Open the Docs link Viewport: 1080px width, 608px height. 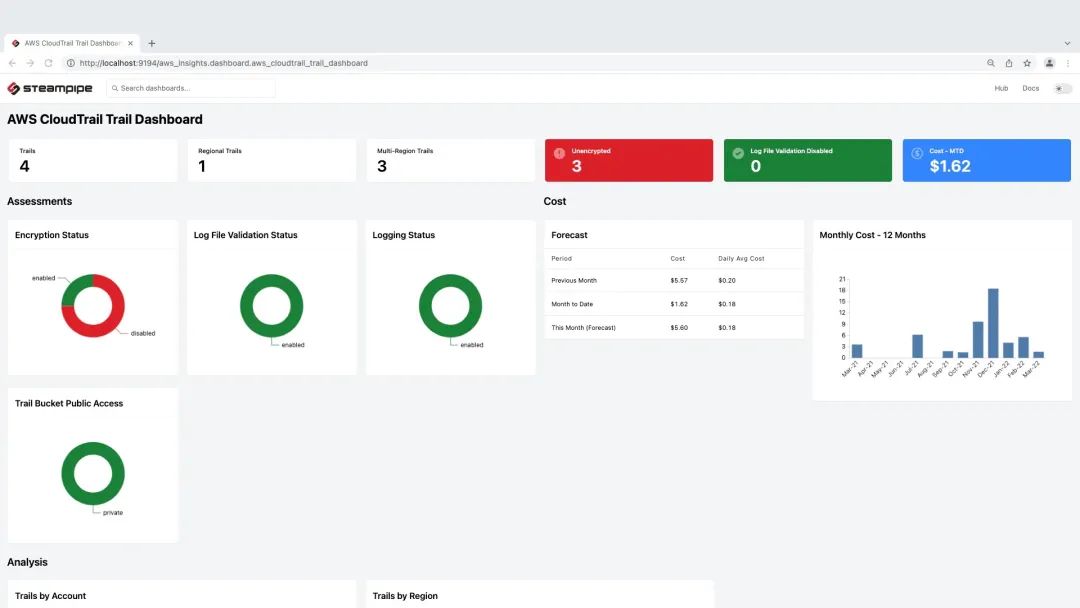1031,88
